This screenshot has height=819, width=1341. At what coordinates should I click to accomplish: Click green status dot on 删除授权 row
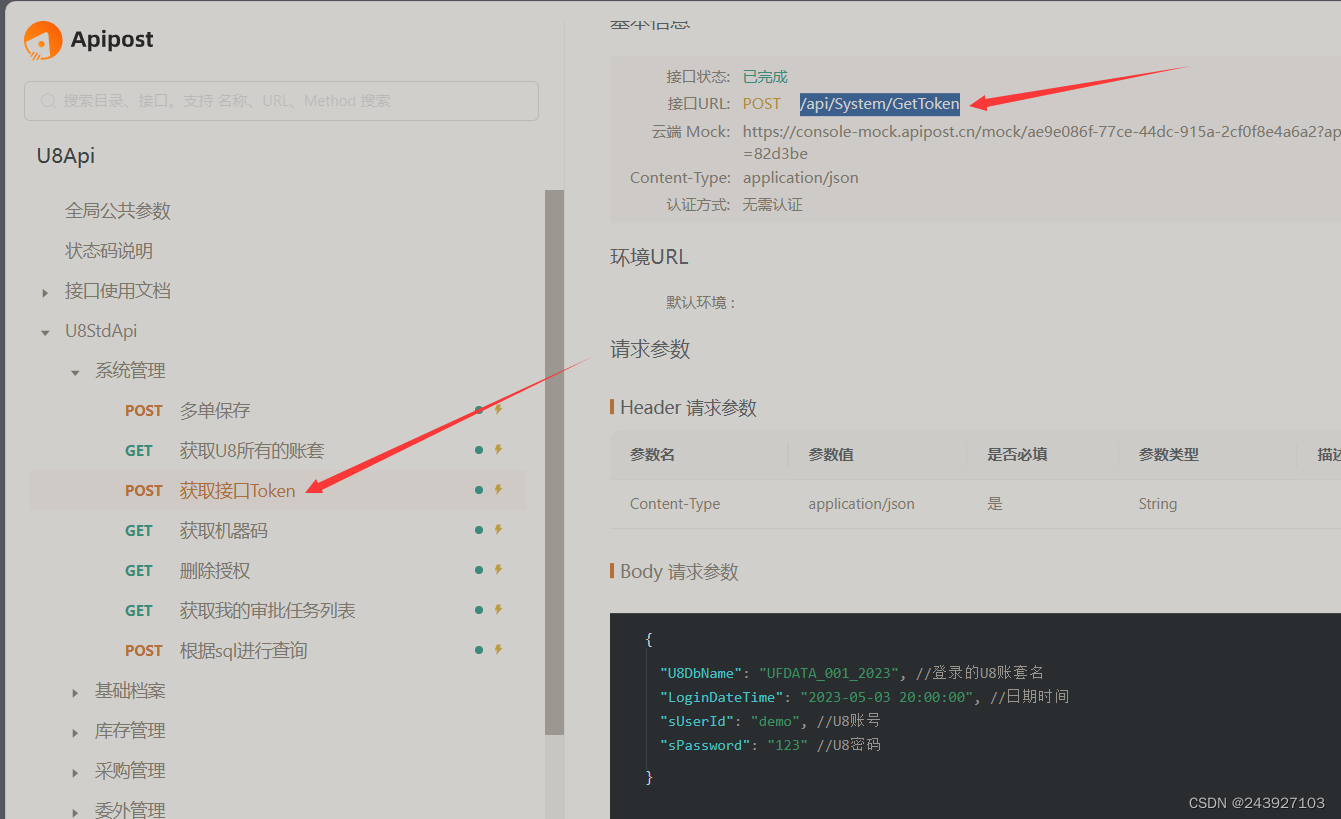coord(479,570)
